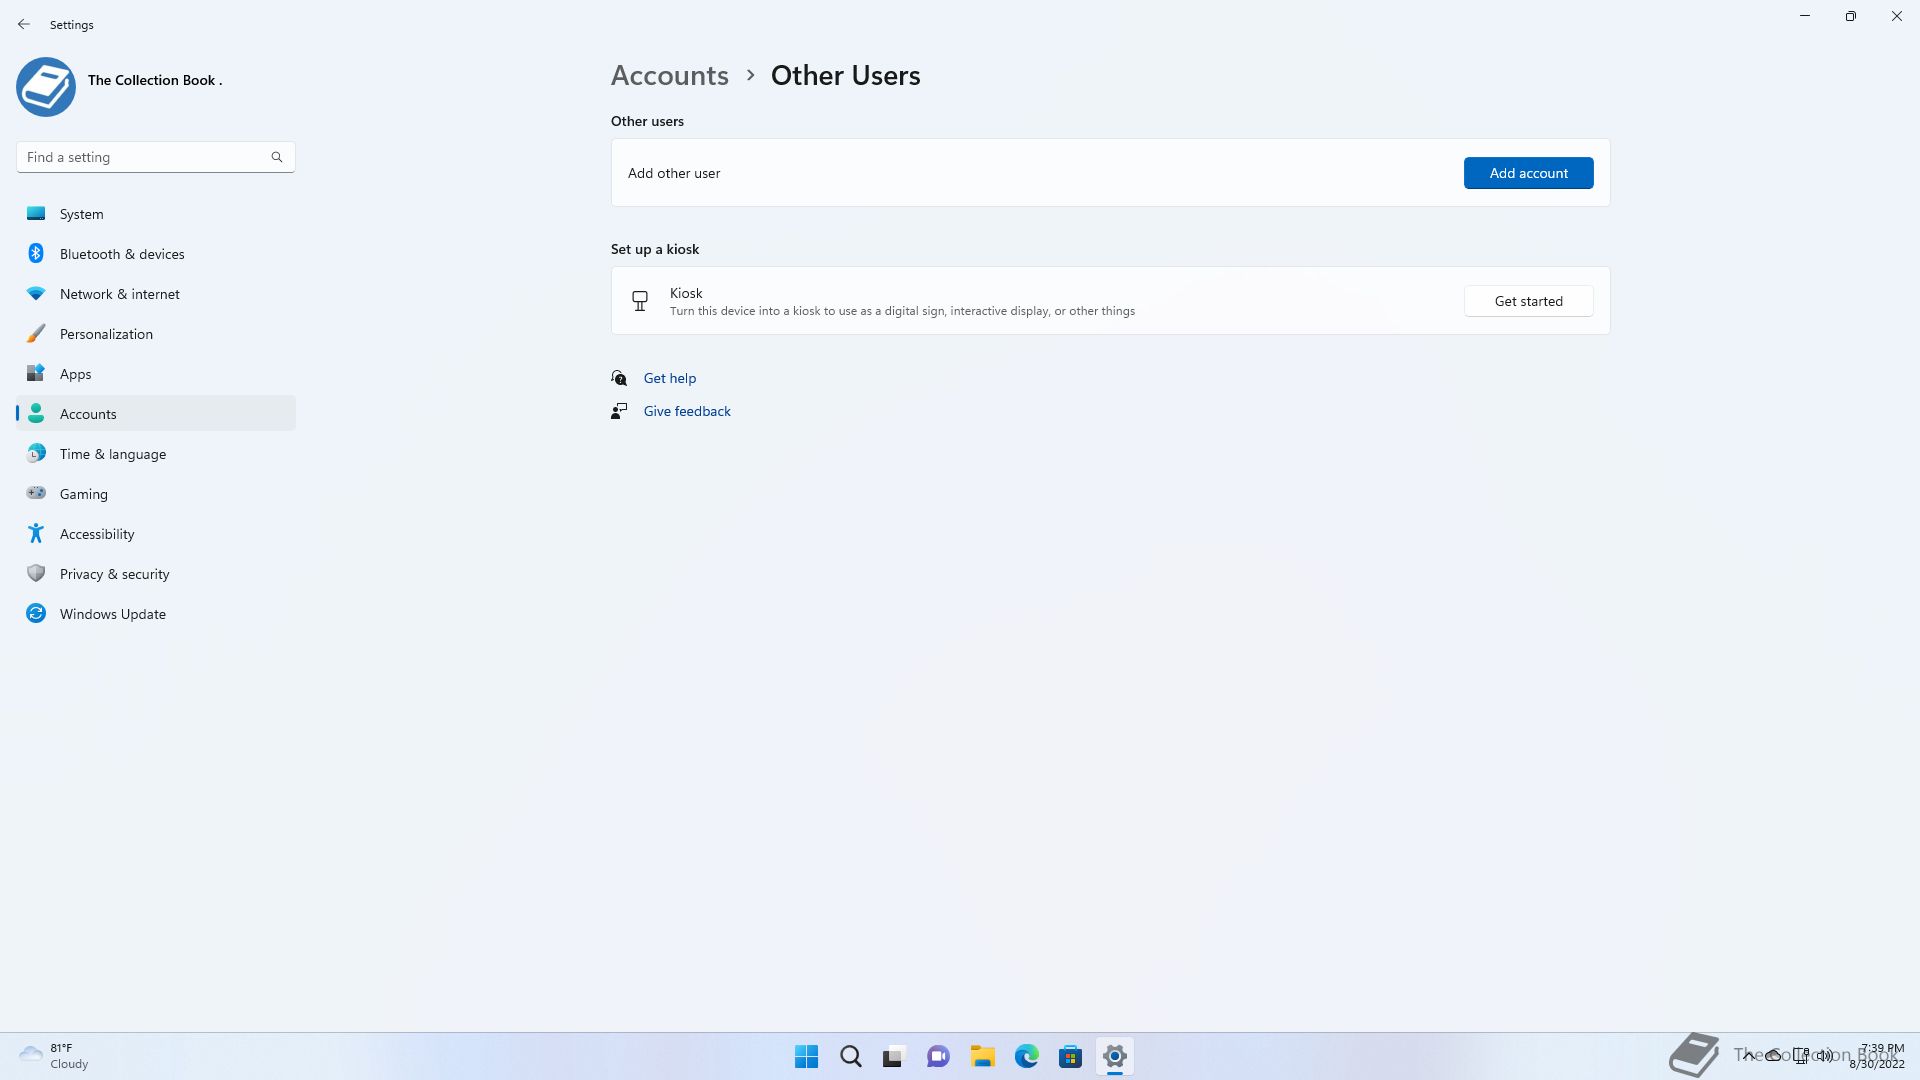
Task: Open the Apps settings category
Action: 75,374
